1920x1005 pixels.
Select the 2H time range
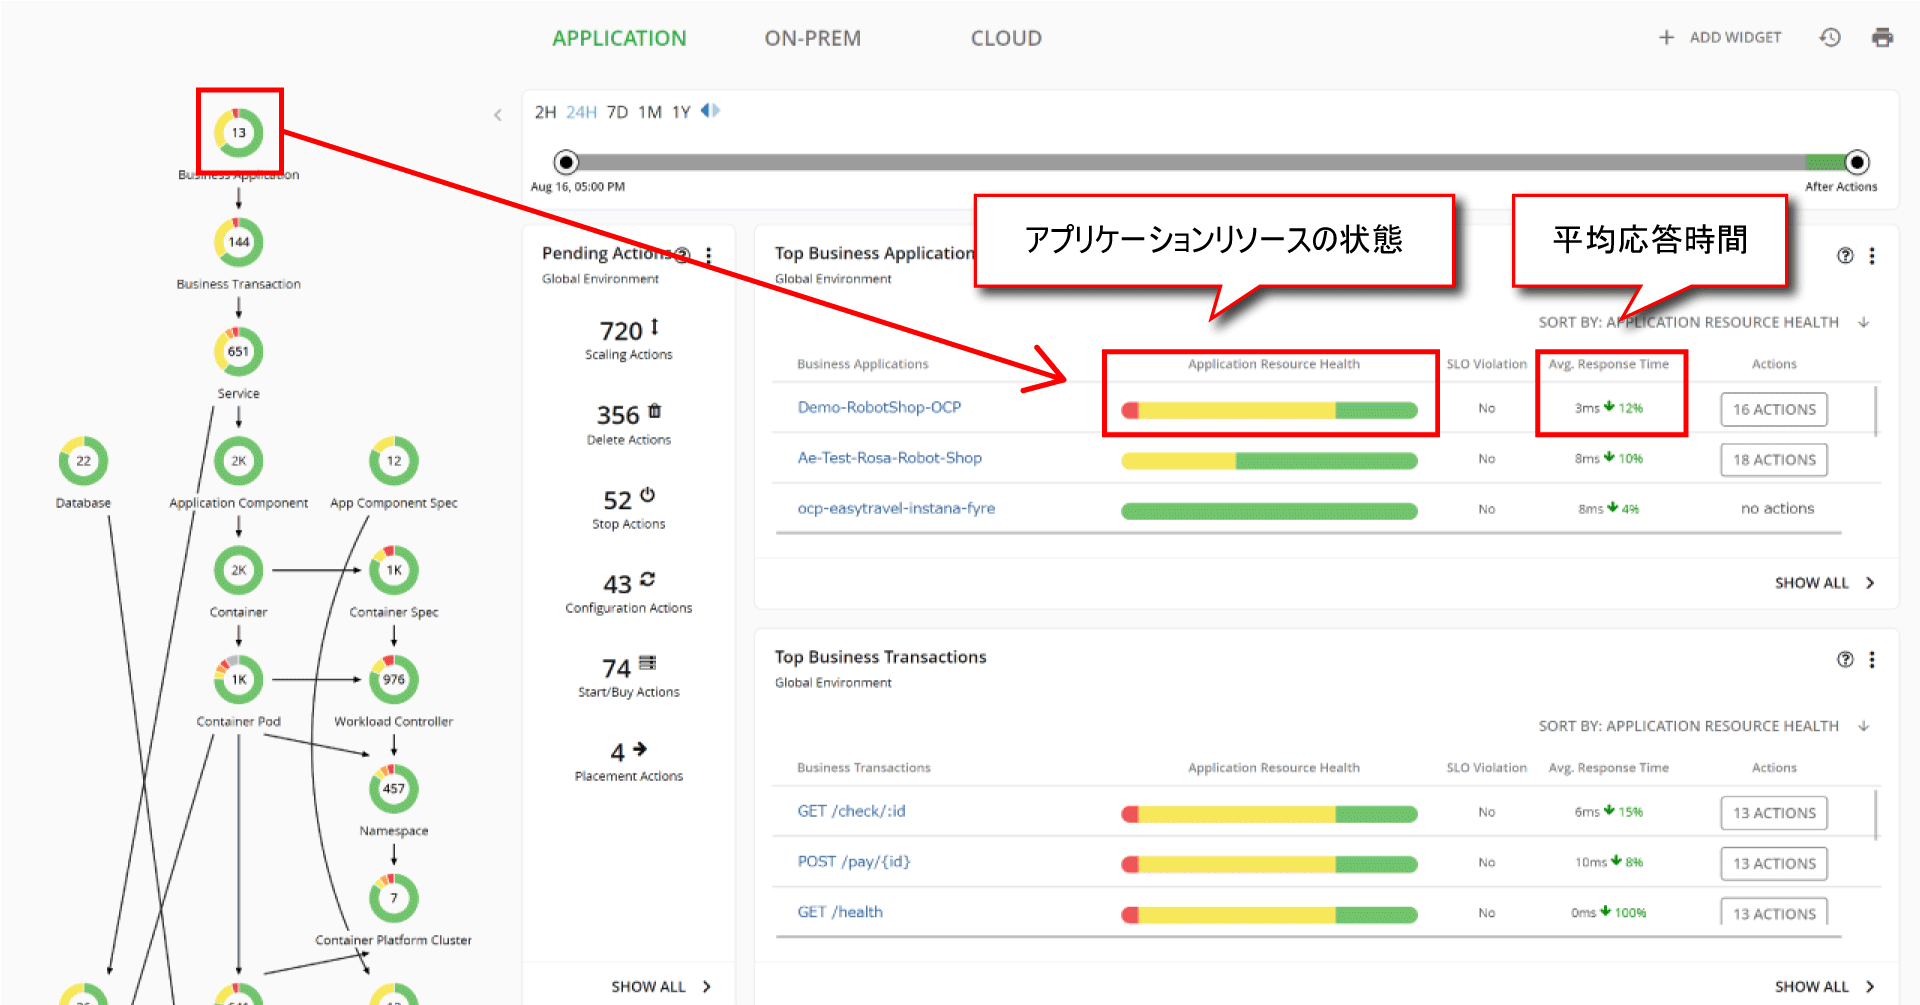coord(545,112)
